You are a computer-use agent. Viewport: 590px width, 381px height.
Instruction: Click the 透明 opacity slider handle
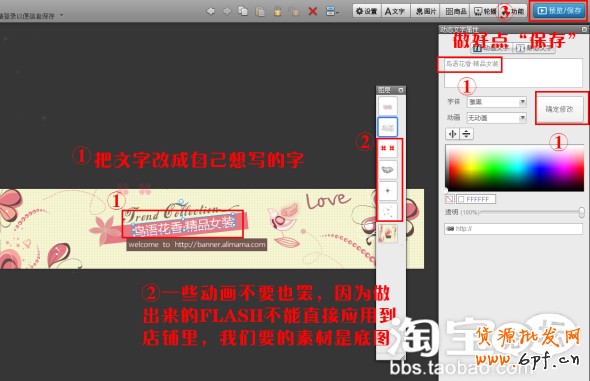tap(582, 212)
